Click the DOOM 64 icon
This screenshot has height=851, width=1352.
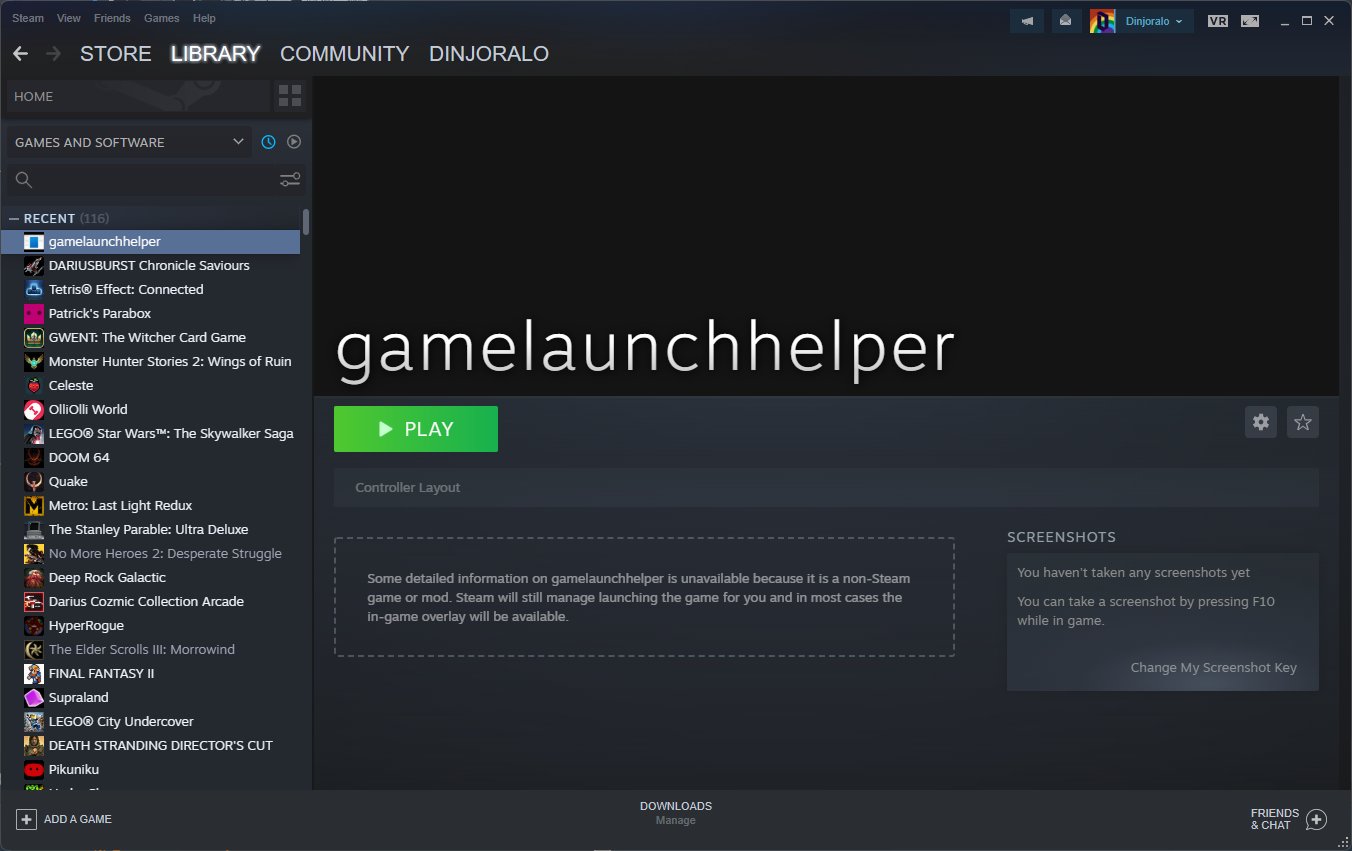pos(34,458)
